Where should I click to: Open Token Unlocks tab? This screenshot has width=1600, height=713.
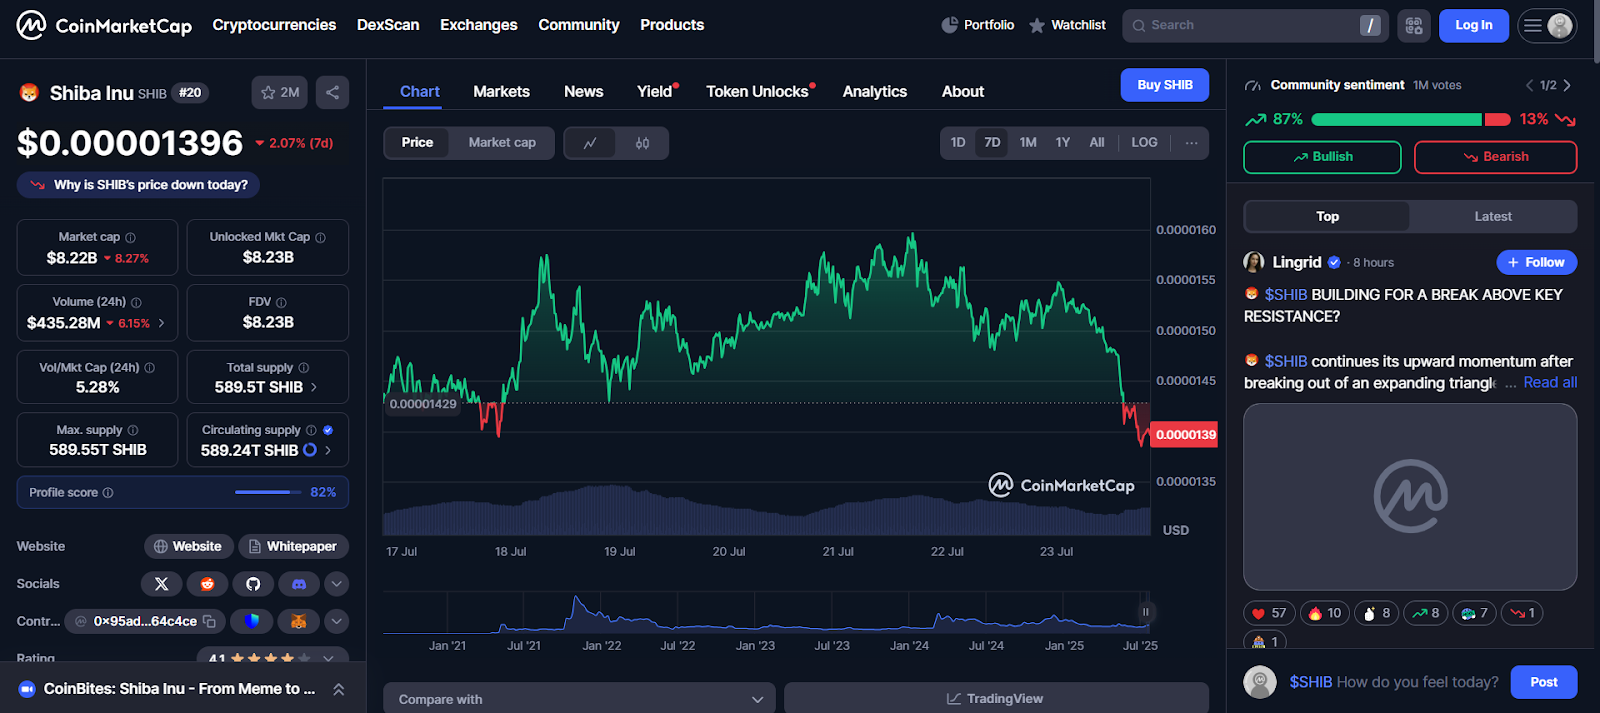point(757,92)
